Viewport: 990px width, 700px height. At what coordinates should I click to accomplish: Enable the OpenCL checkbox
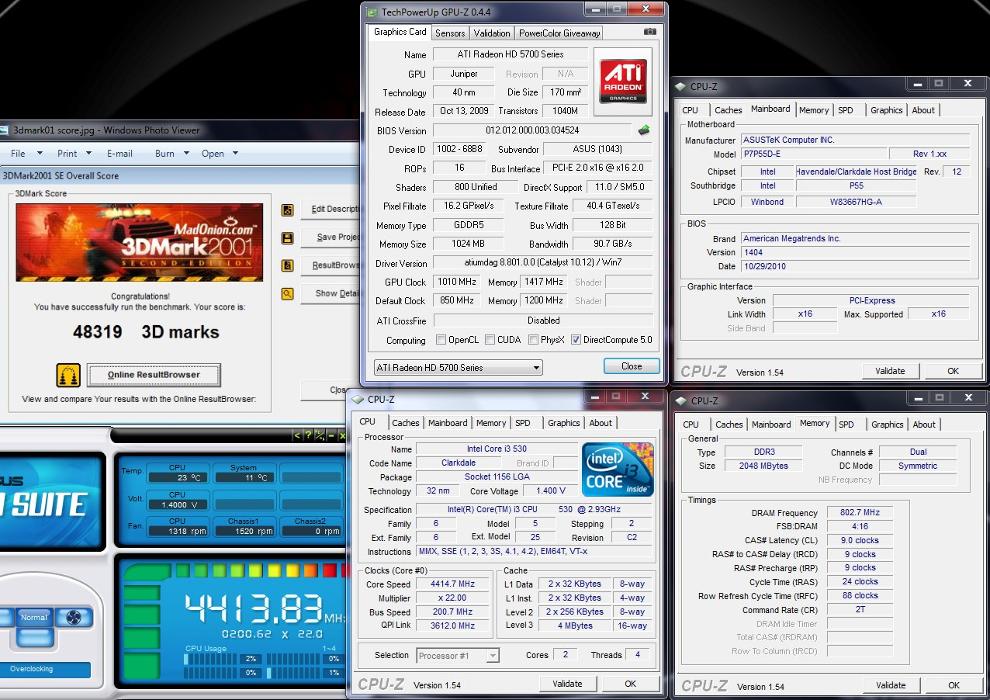pos(441,340)
